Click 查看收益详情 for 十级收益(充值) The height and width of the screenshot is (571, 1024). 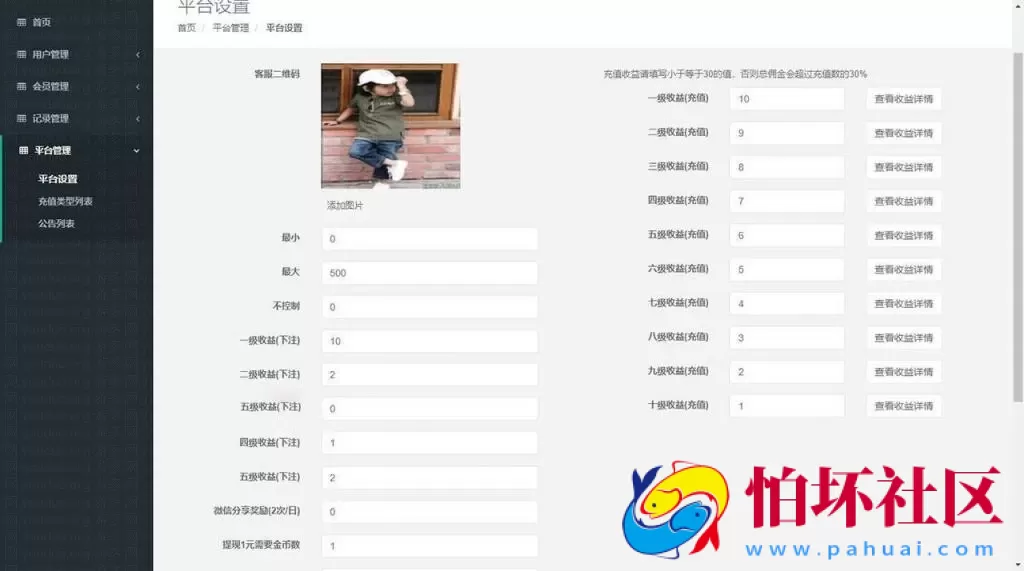[x=904, y=406]
